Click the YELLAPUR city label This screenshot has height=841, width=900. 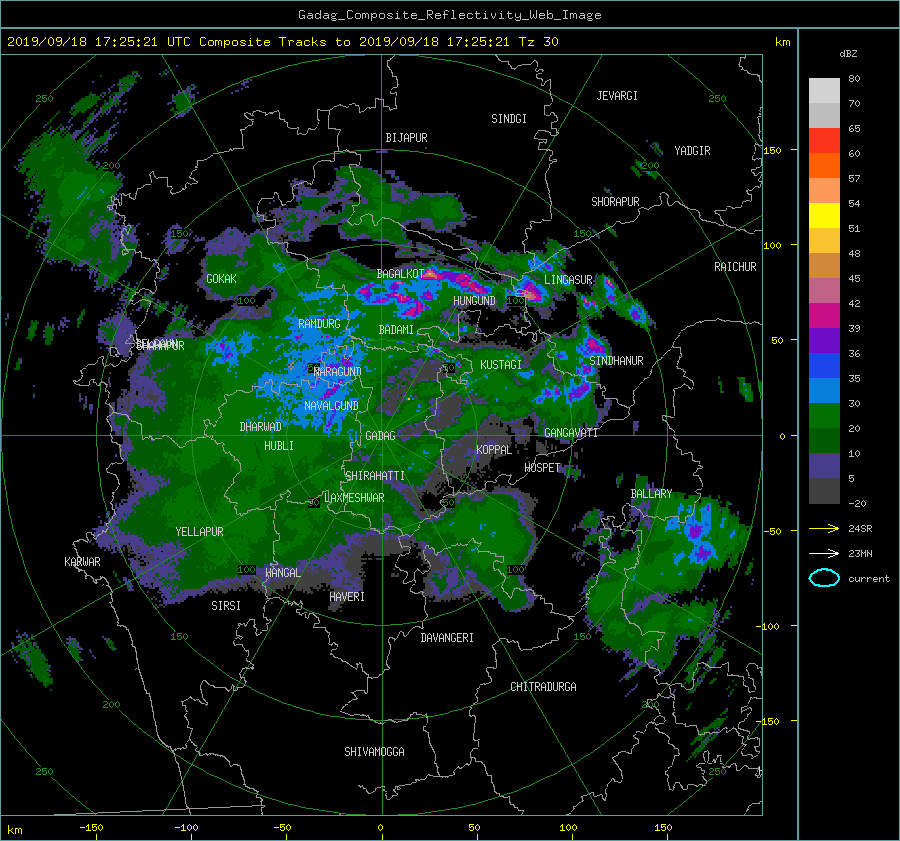200,532
